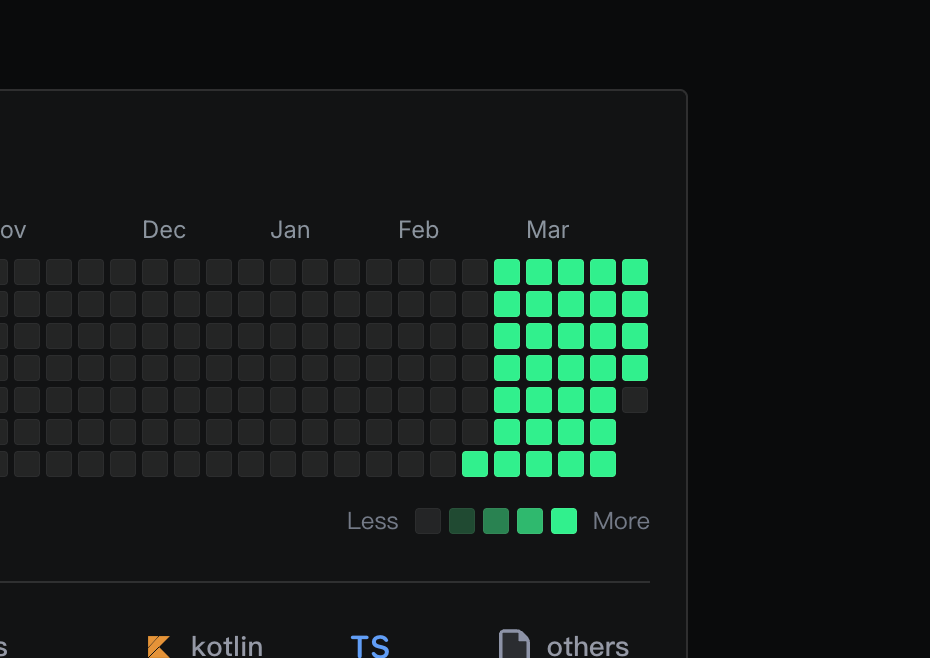This screenshot has width=930, height=658.
Task: Select the Dec month label
Action: pos(164,230)
